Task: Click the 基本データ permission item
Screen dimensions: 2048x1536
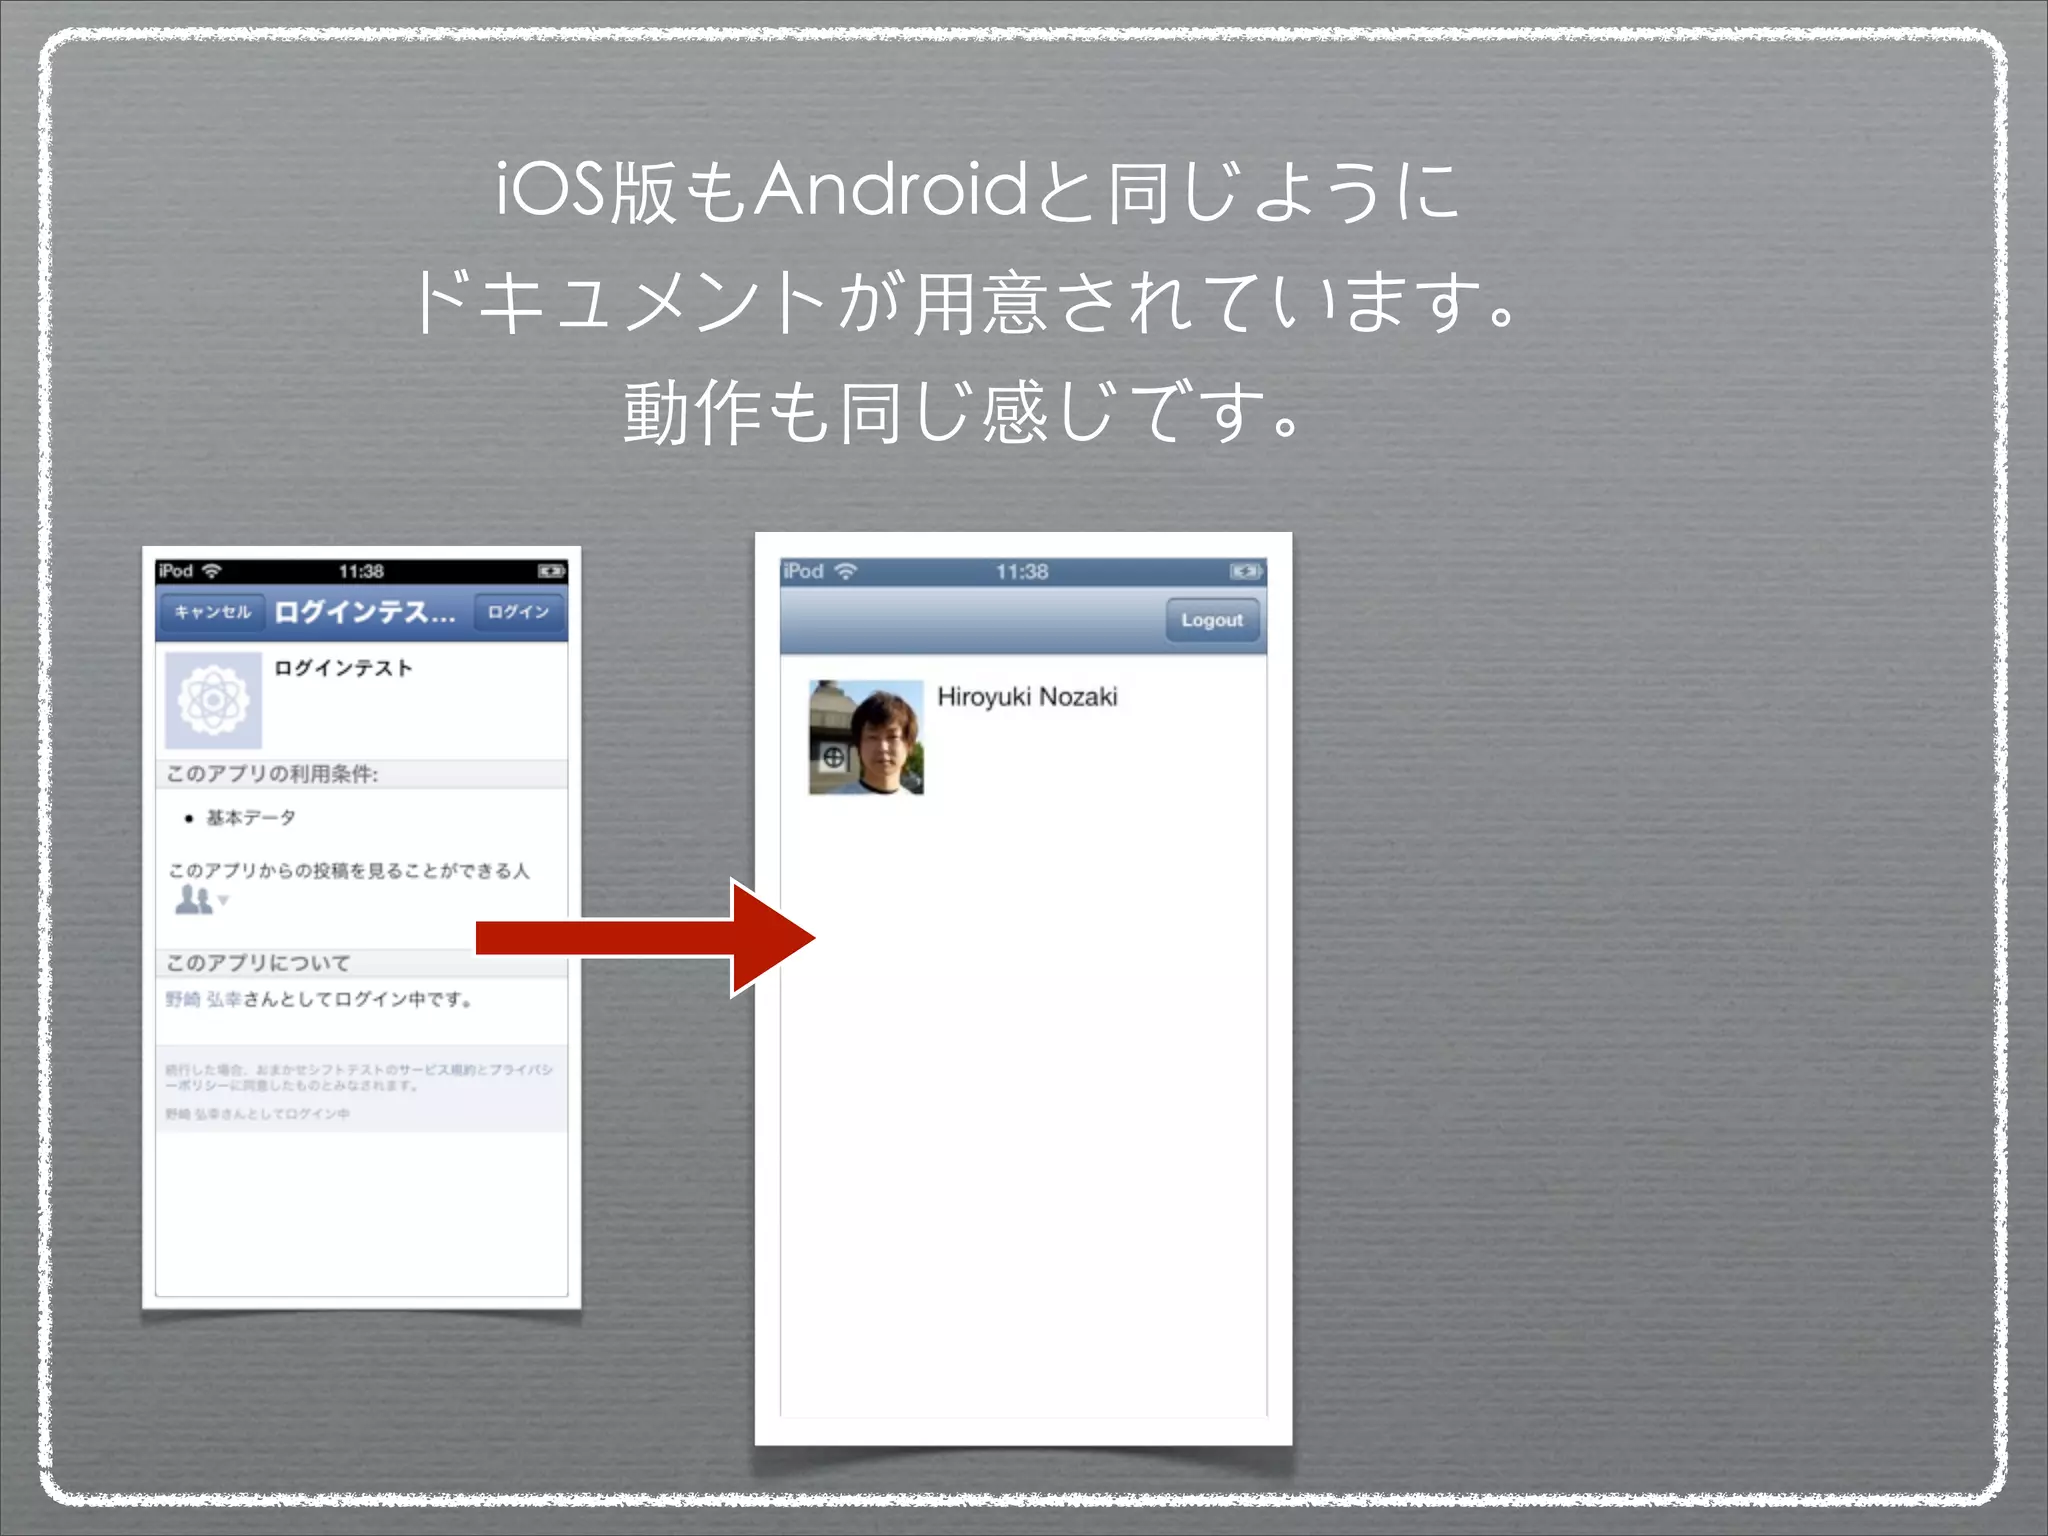Action: point(250,818)
